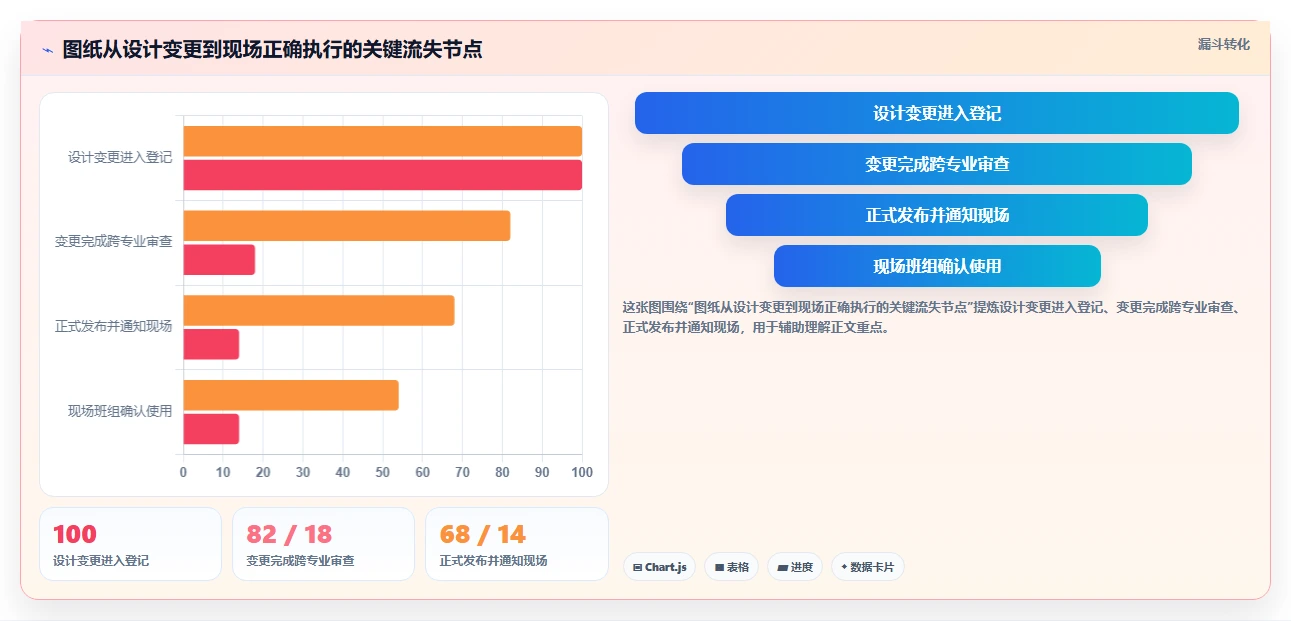Click the x-axis tick label 20

[x=263, y=472]
